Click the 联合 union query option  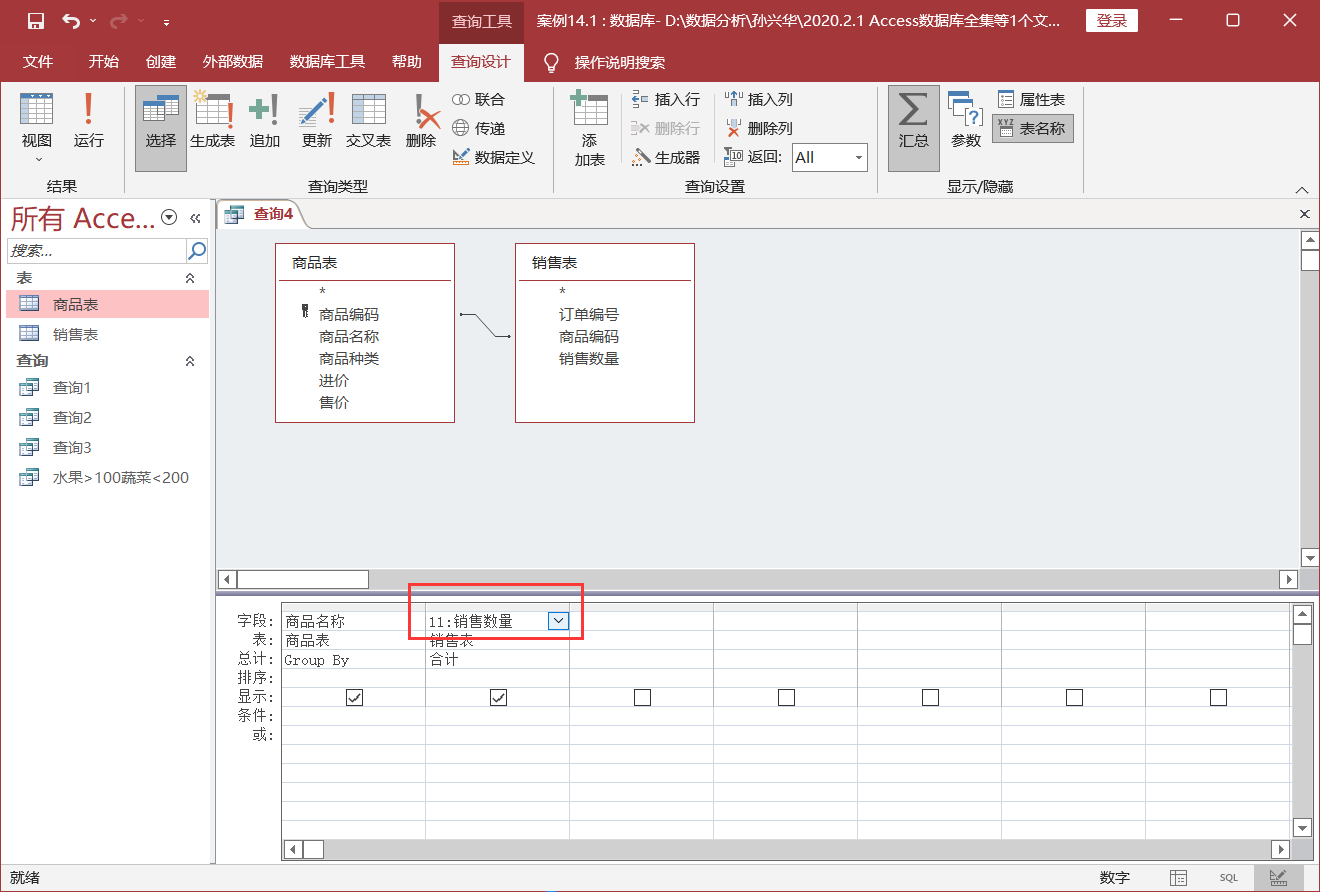[479, 99]
